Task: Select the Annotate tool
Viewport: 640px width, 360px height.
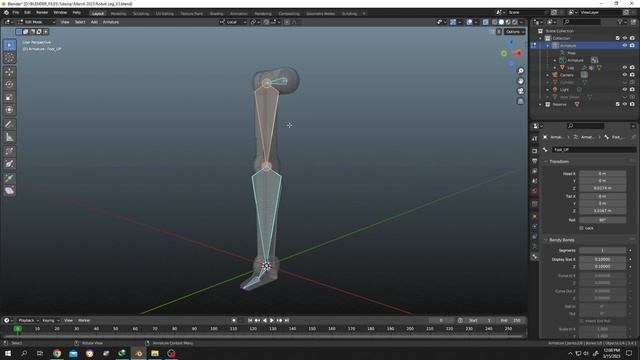Action: pyautogui.click(x=9, y=124)
